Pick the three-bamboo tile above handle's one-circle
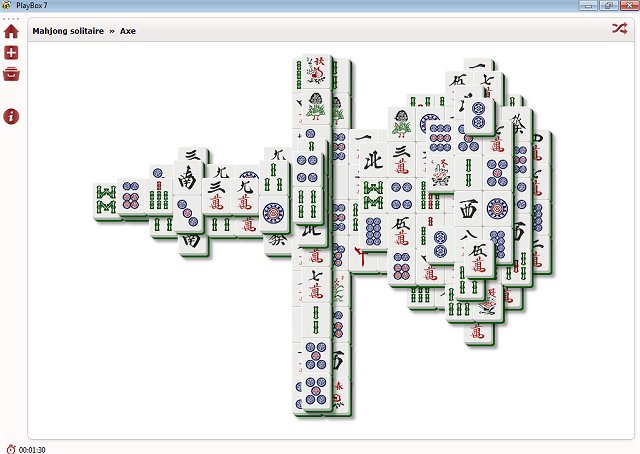Viewport: 640px width, 454px height. click(x=273, y=178)
